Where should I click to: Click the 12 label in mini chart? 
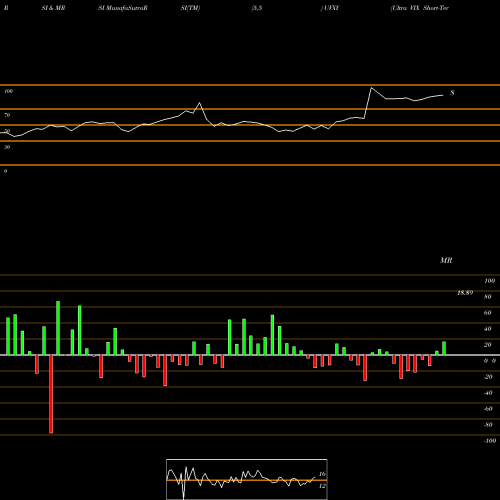coord(322,486)
